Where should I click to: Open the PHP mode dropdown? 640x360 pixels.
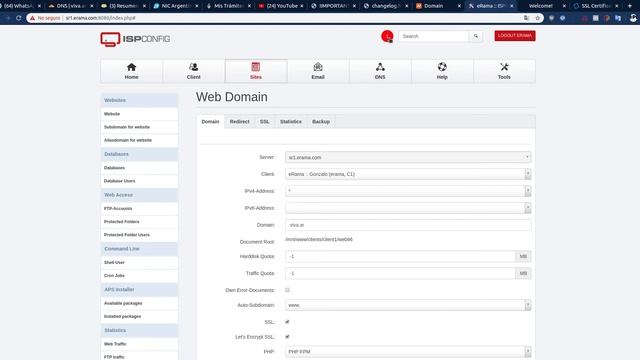(x=408, y=351)
